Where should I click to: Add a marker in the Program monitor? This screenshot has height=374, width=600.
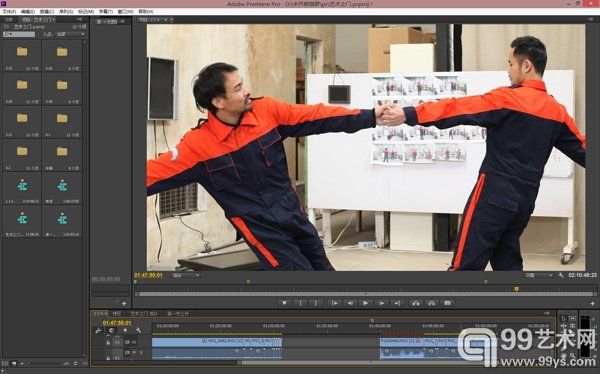click(x=284, y=303)
